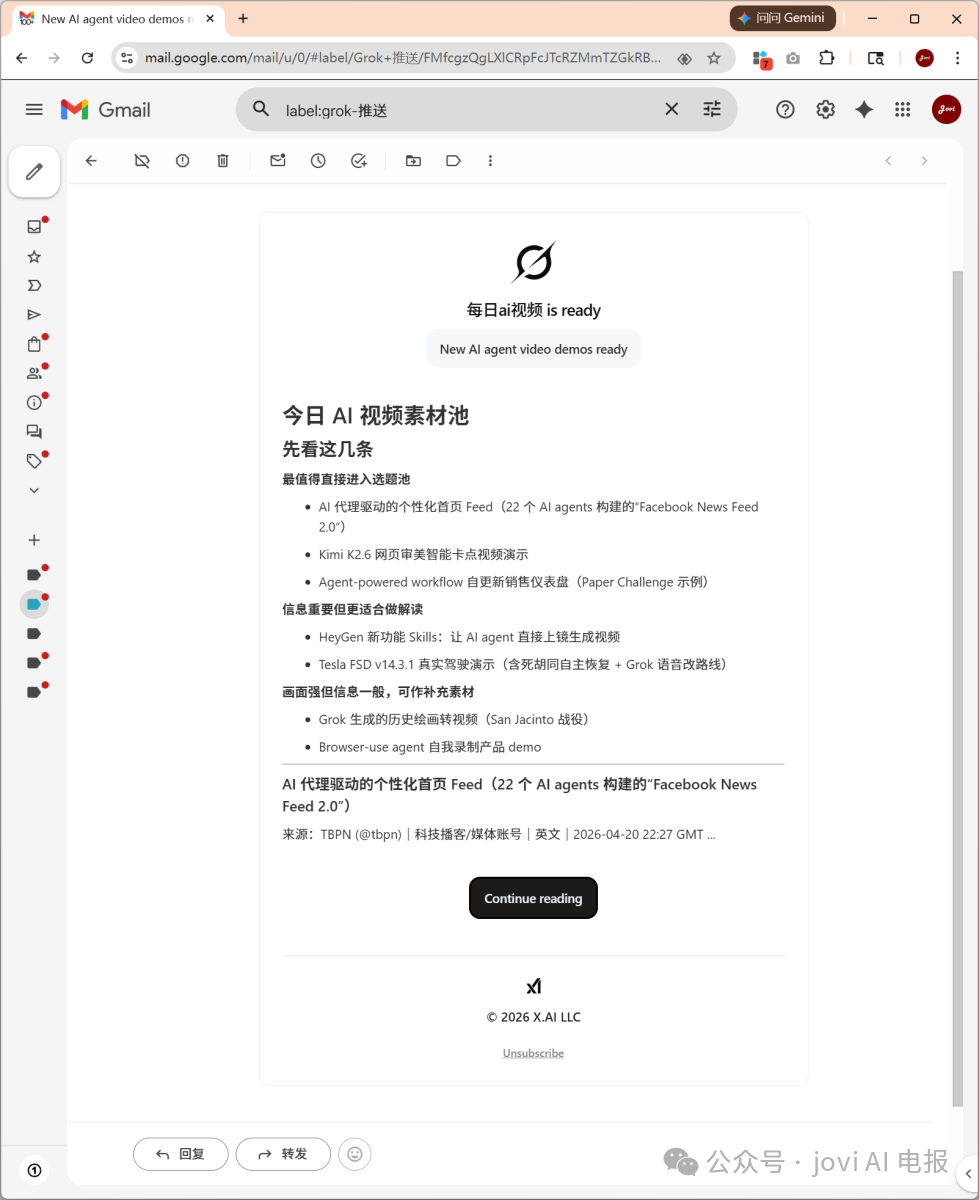Go back to the message list

pyautogui.click(x=91, y=161)
